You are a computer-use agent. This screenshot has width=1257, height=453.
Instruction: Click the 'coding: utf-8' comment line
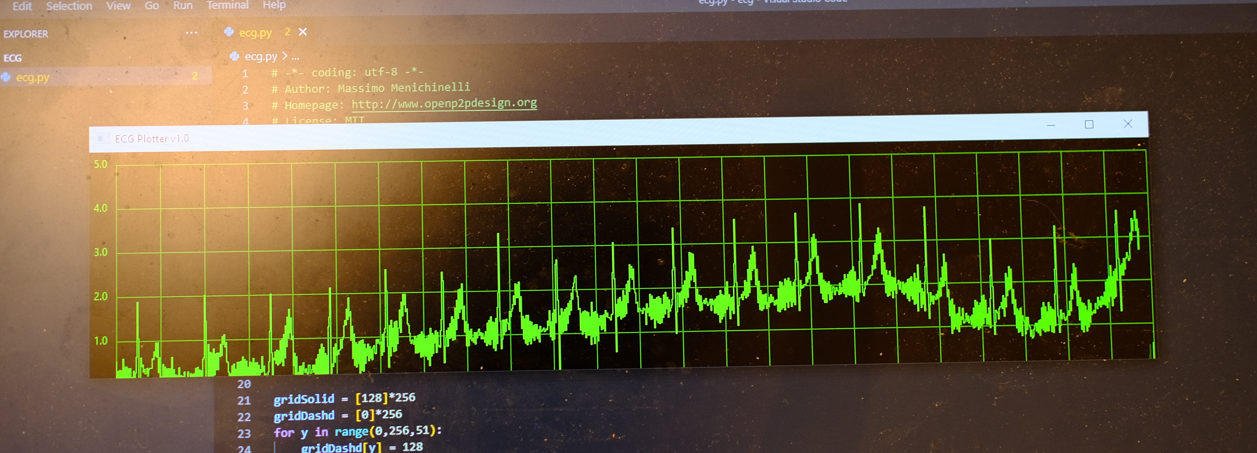[347, 73]
